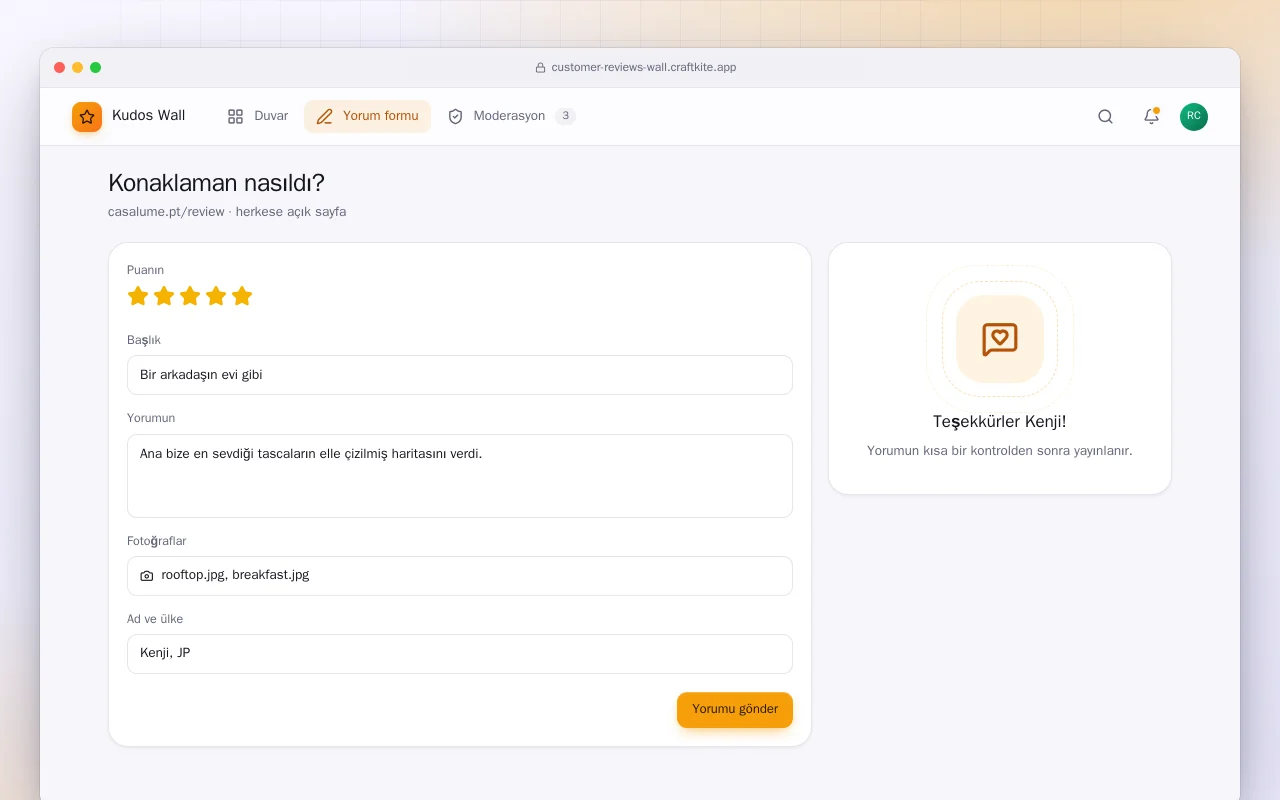This screenshot has height=800, width=1280.
Task: Click the lock icon in address bar
Action: (x=540, y=68)
